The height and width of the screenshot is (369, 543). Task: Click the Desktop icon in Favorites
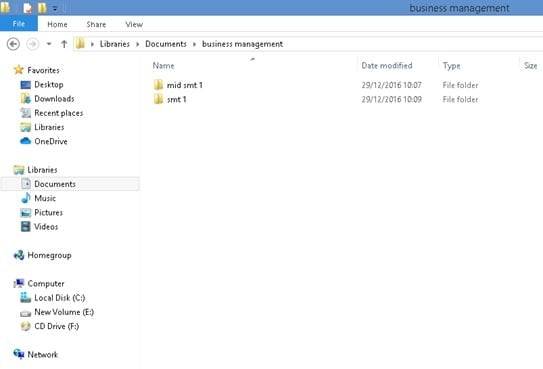26,84
